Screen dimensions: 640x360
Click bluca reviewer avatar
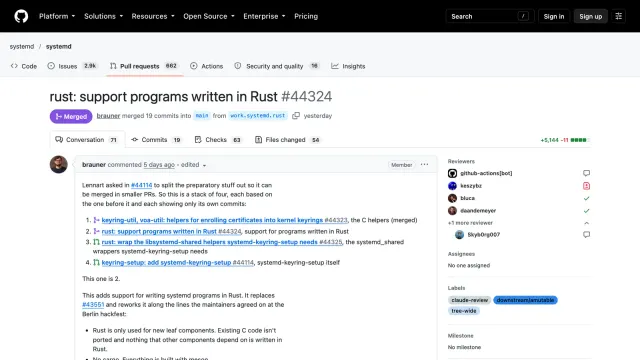pos(452,198)
